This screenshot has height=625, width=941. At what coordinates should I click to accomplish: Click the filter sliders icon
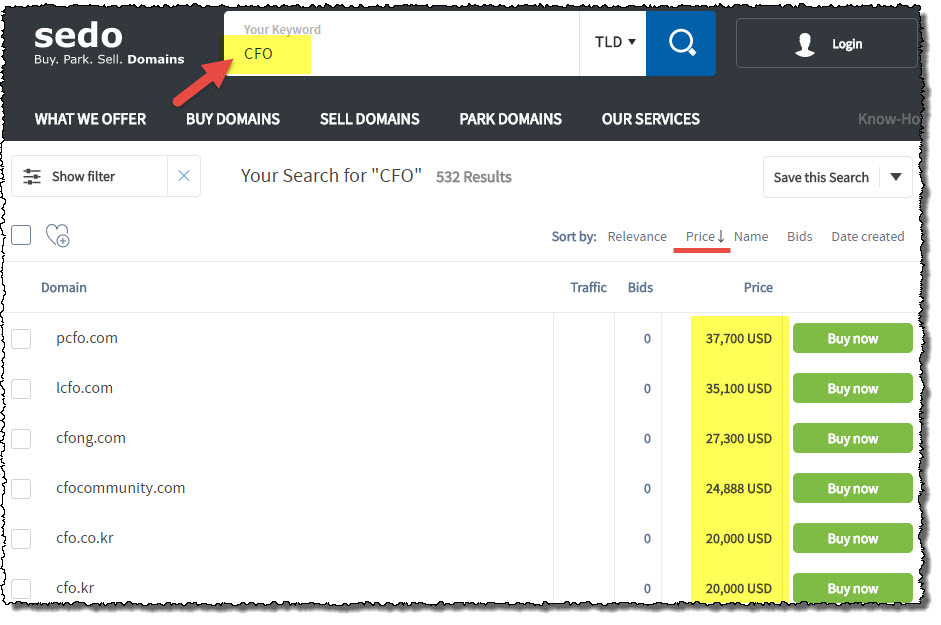(32, 177)
